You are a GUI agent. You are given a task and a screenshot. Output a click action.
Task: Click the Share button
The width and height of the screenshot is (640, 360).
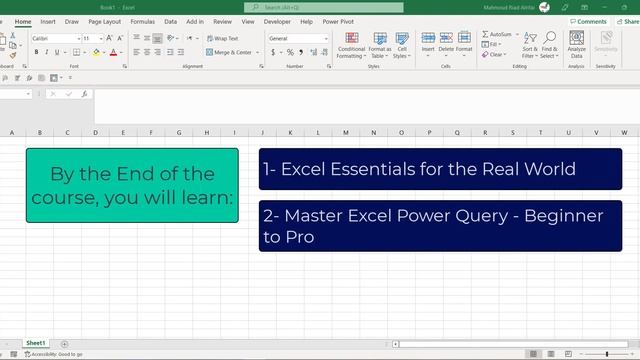pos(627,22)
